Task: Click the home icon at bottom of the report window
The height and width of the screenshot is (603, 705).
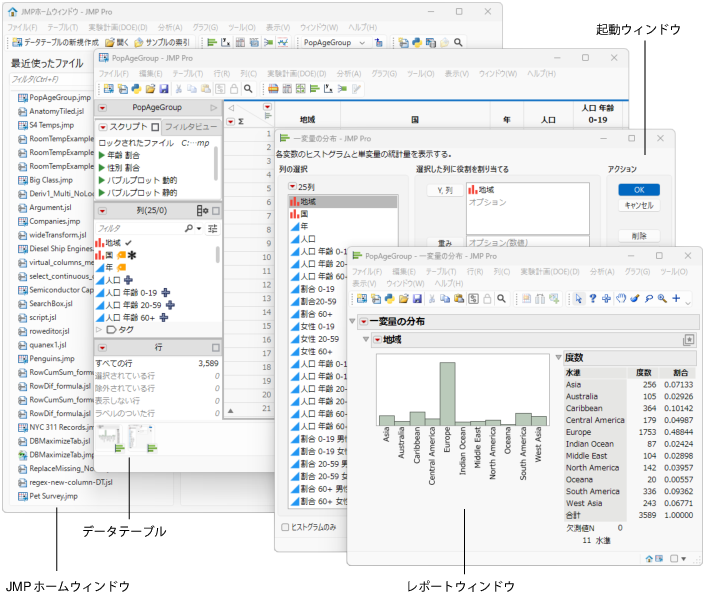Action: (x=649, y=558)
